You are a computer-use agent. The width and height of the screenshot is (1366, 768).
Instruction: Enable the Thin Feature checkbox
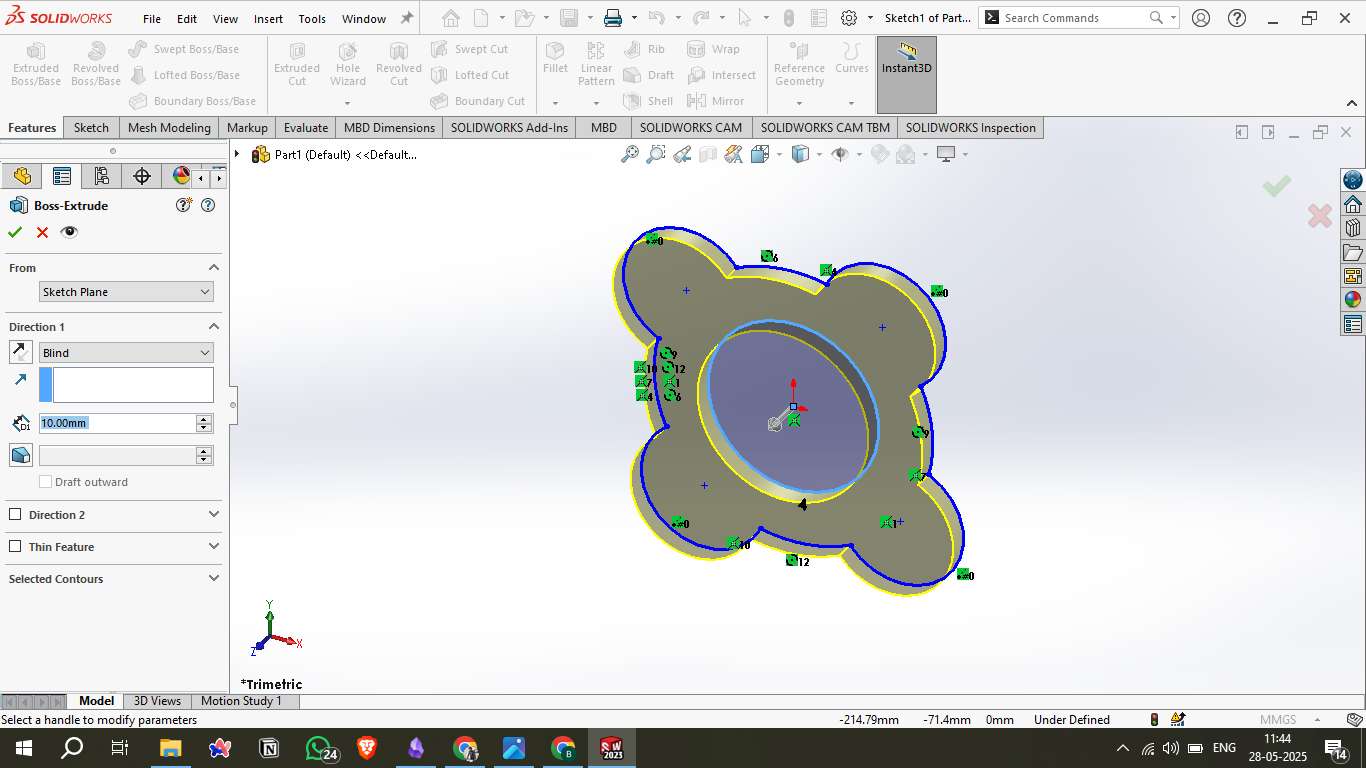click(15, 547)
